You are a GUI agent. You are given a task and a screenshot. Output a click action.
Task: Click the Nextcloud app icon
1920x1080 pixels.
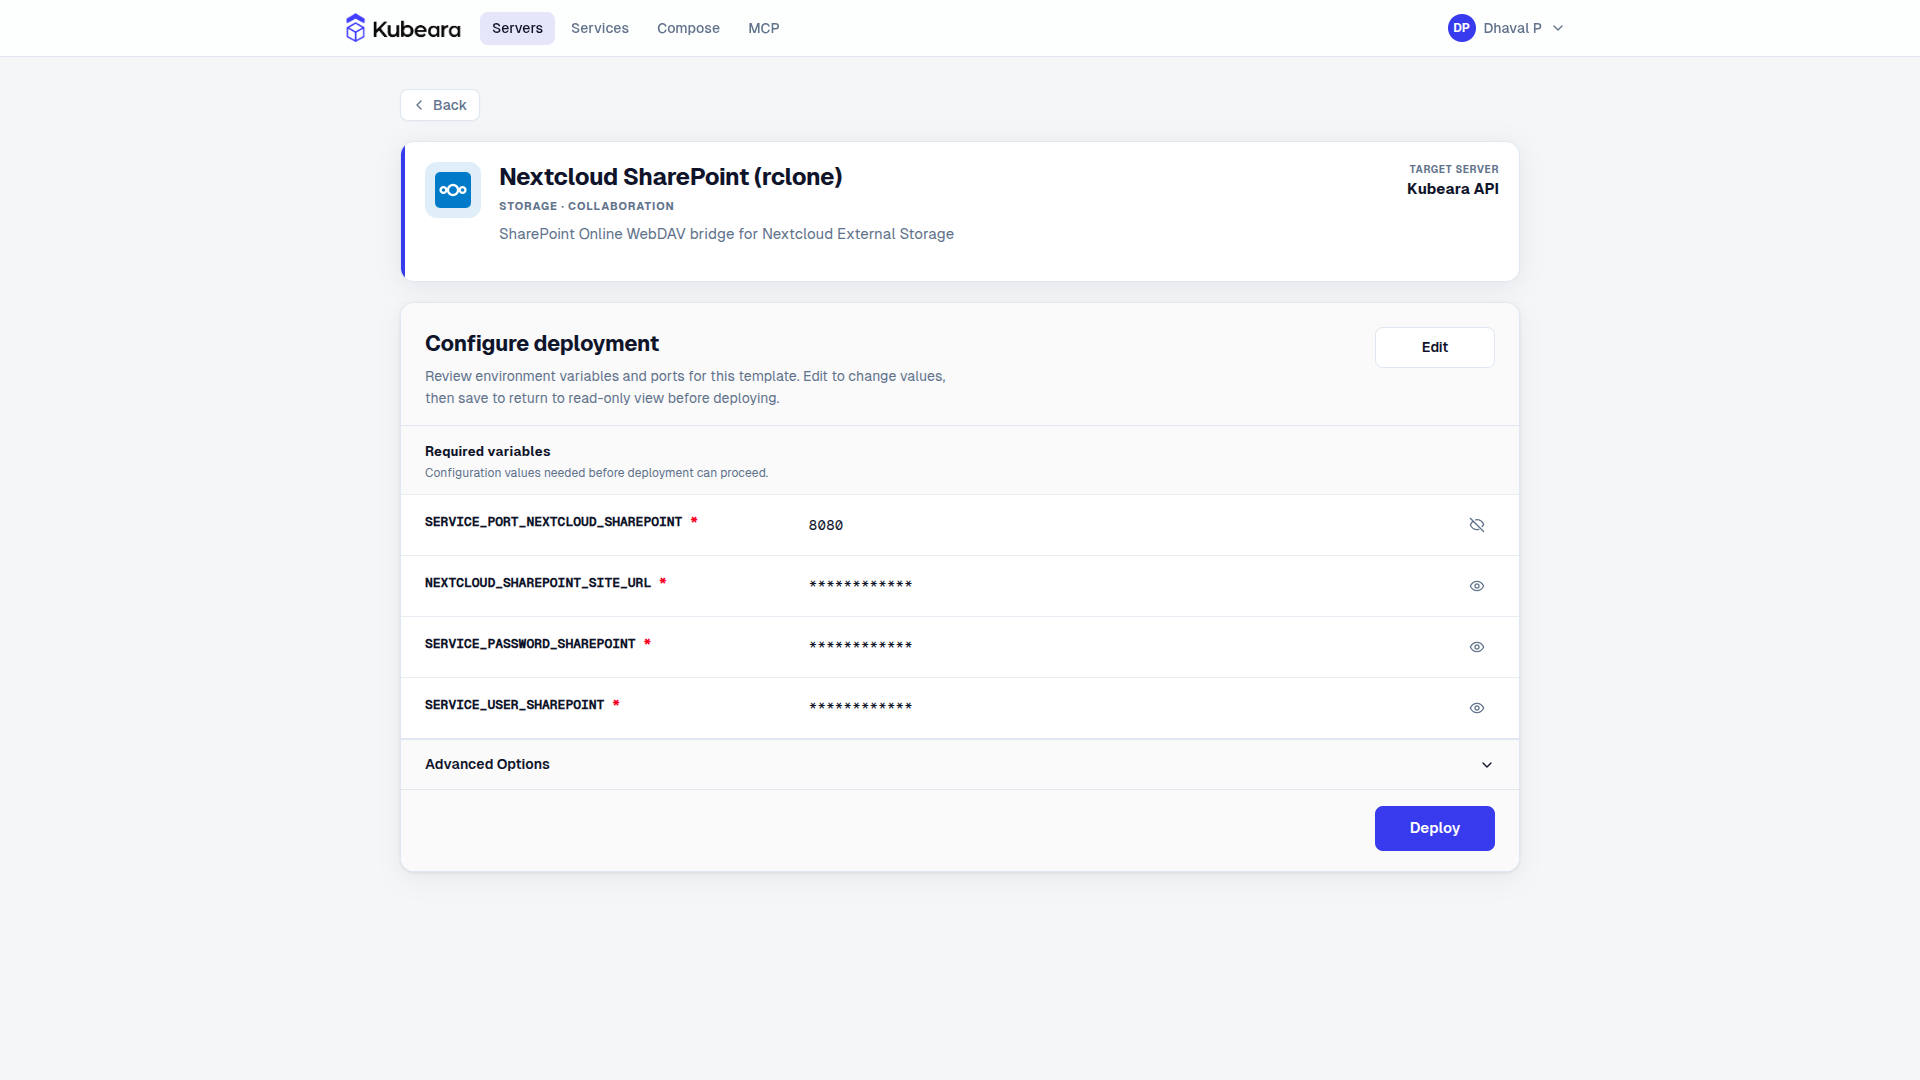pos(453,190)
